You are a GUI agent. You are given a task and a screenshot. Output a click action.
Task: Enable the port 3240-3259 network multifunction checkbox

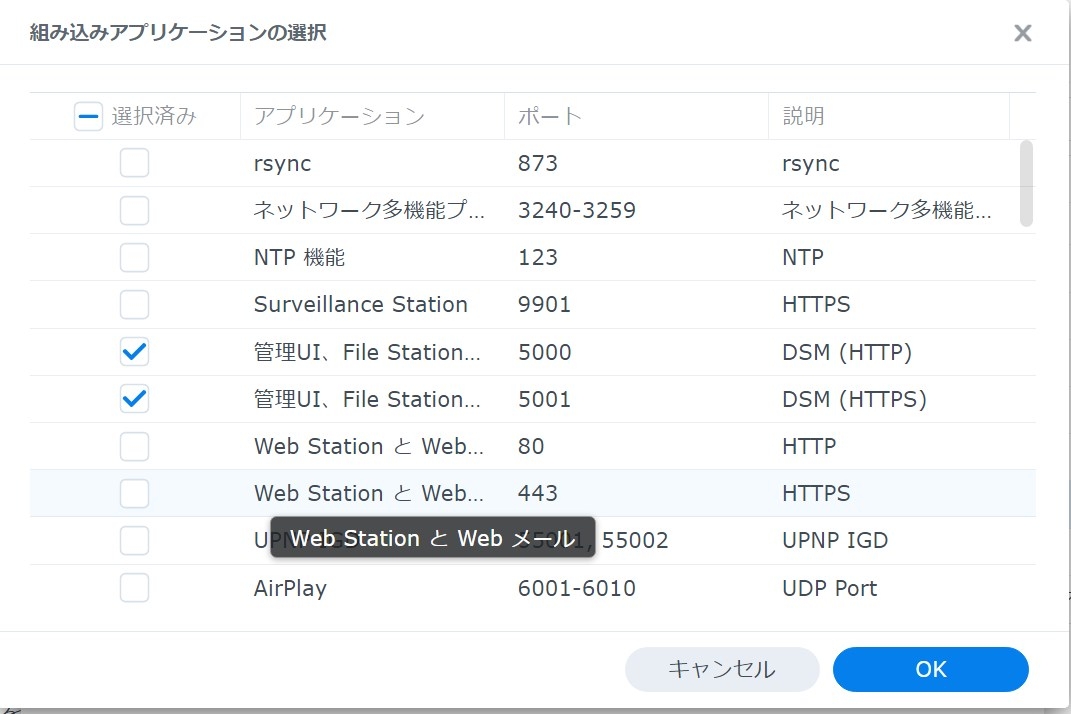click(134, 210)
